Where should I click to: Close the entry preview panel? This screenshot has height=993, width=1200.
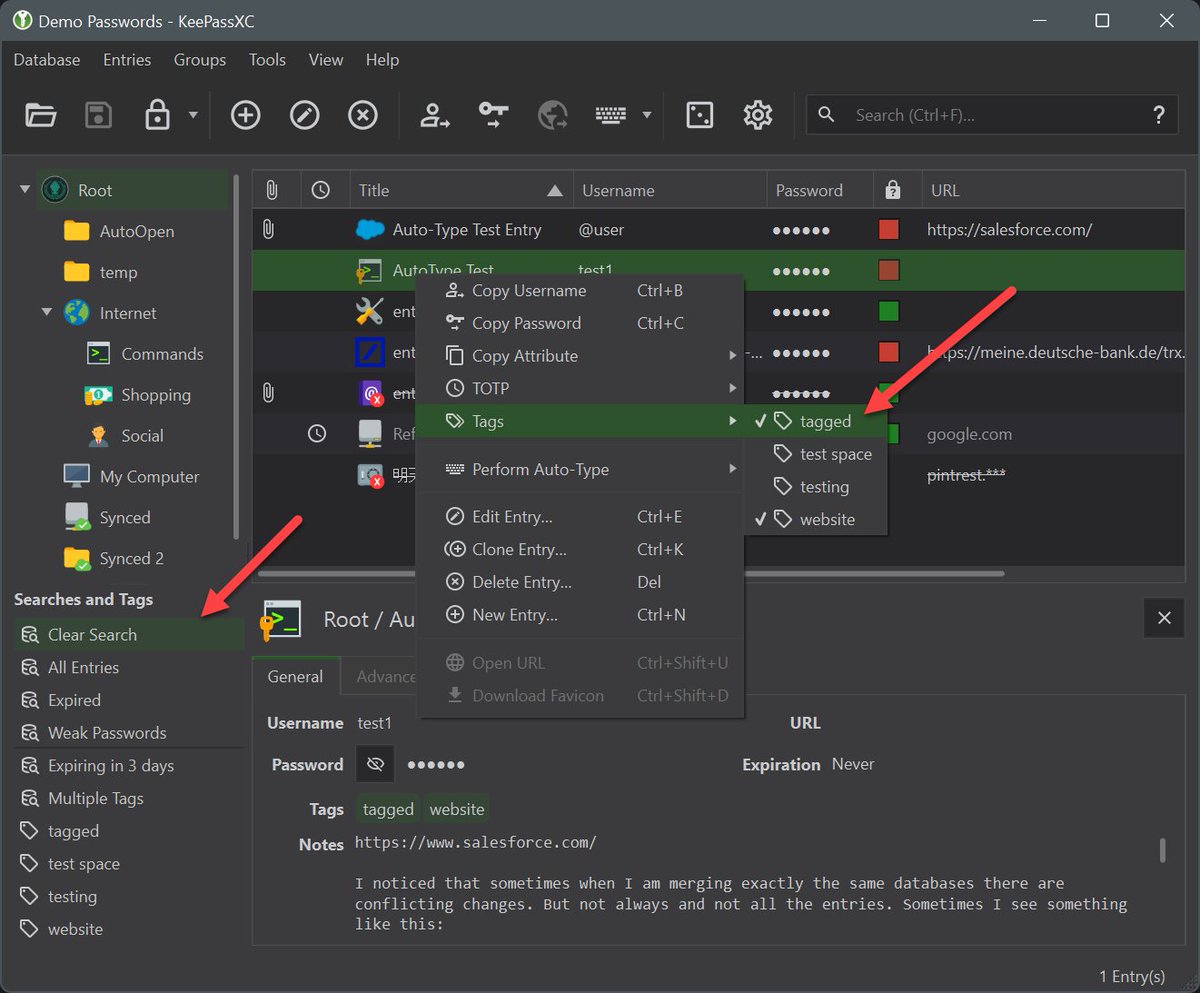pyautogui.click(x=1164, y=618)
